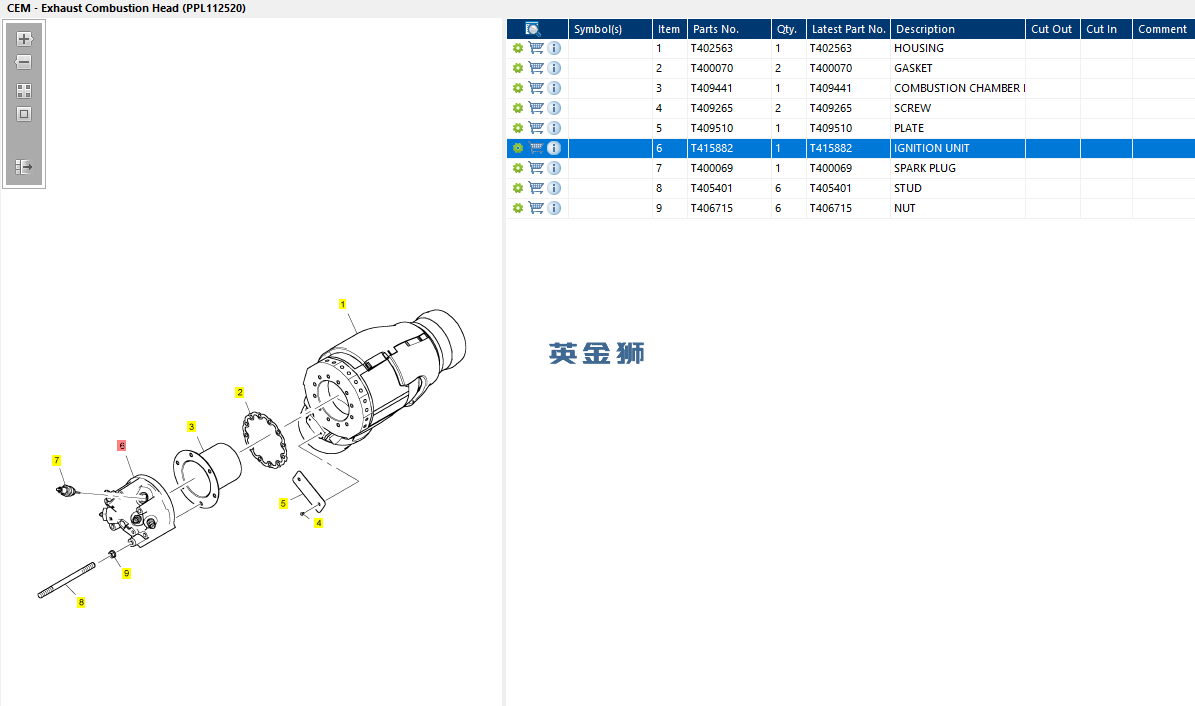Viewport: 1195px width, 706px height.
Task: Sort by the Item column header
Action: click(x=669, y=29)
